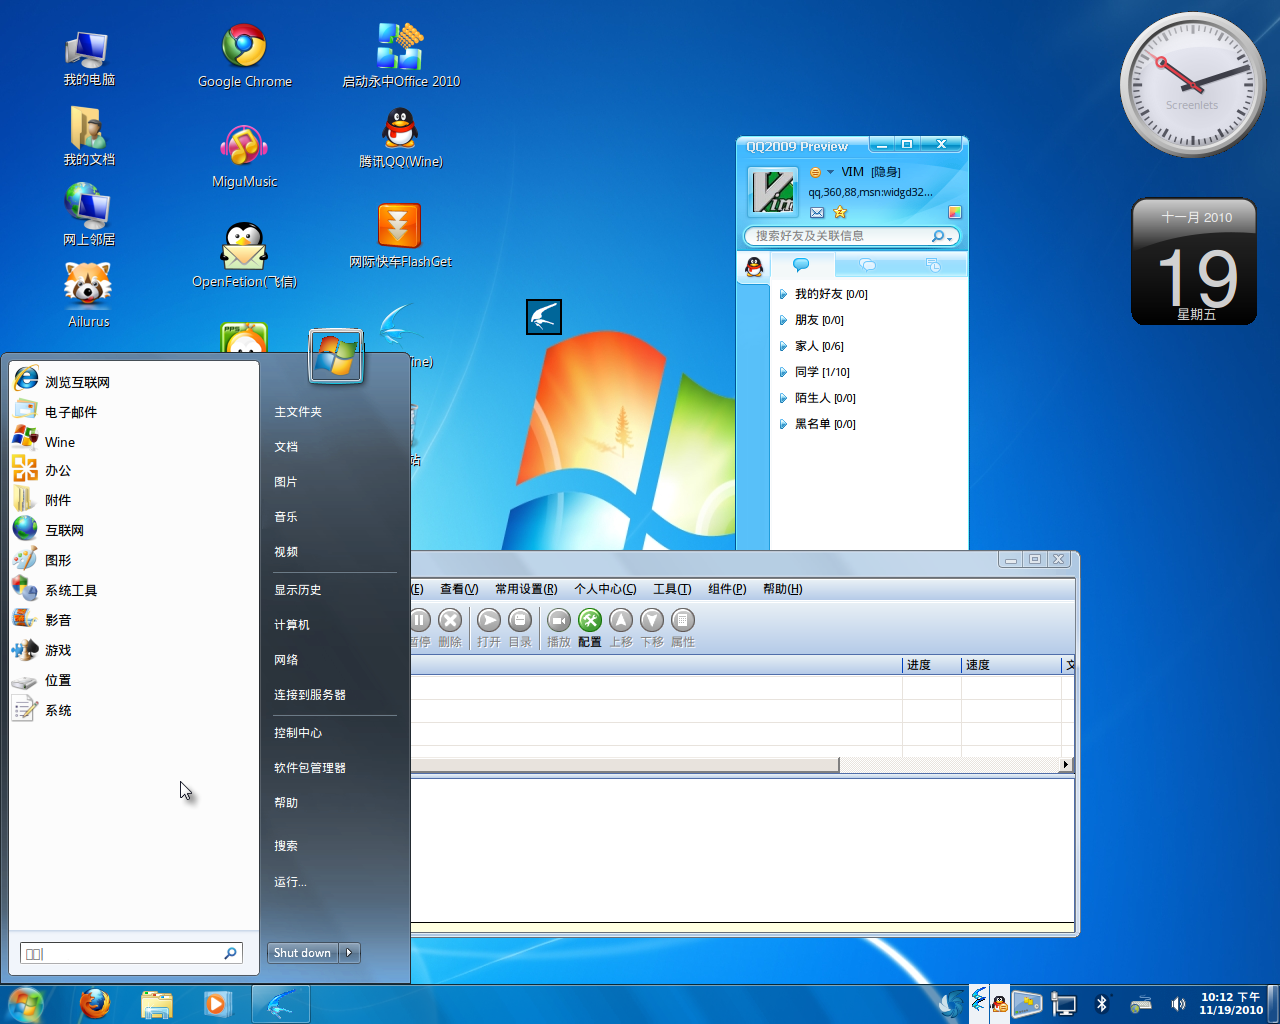Open Shut down options arrow
Image resolution: width=1280 pixels, height=1024 pixels.
(349, 953)
